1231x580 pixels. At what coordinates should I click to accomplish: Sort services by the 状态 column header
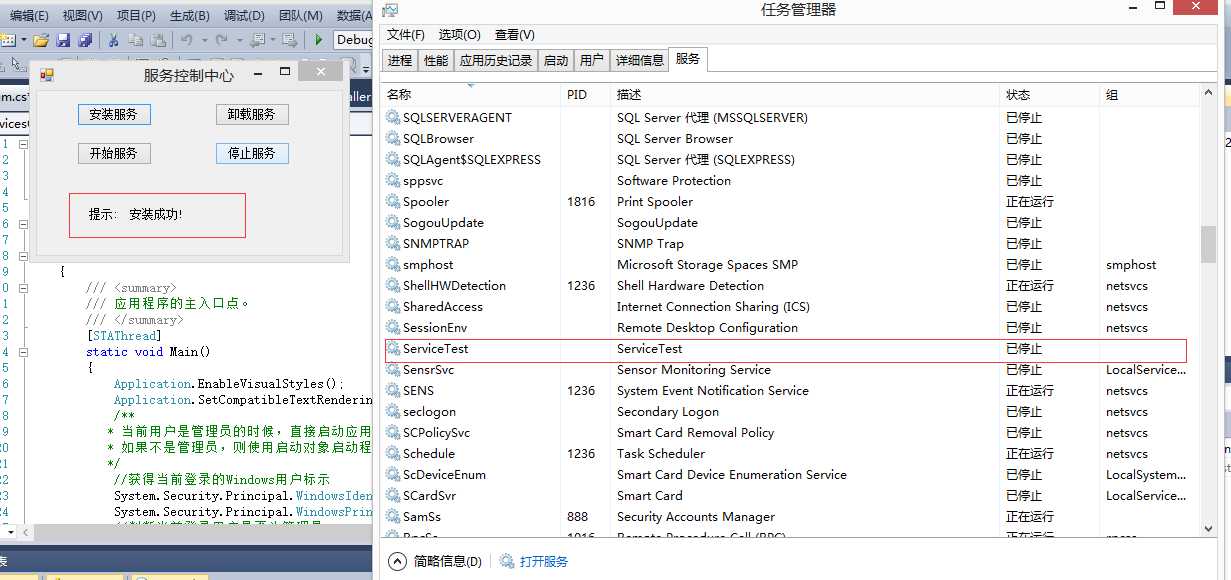1018,94
